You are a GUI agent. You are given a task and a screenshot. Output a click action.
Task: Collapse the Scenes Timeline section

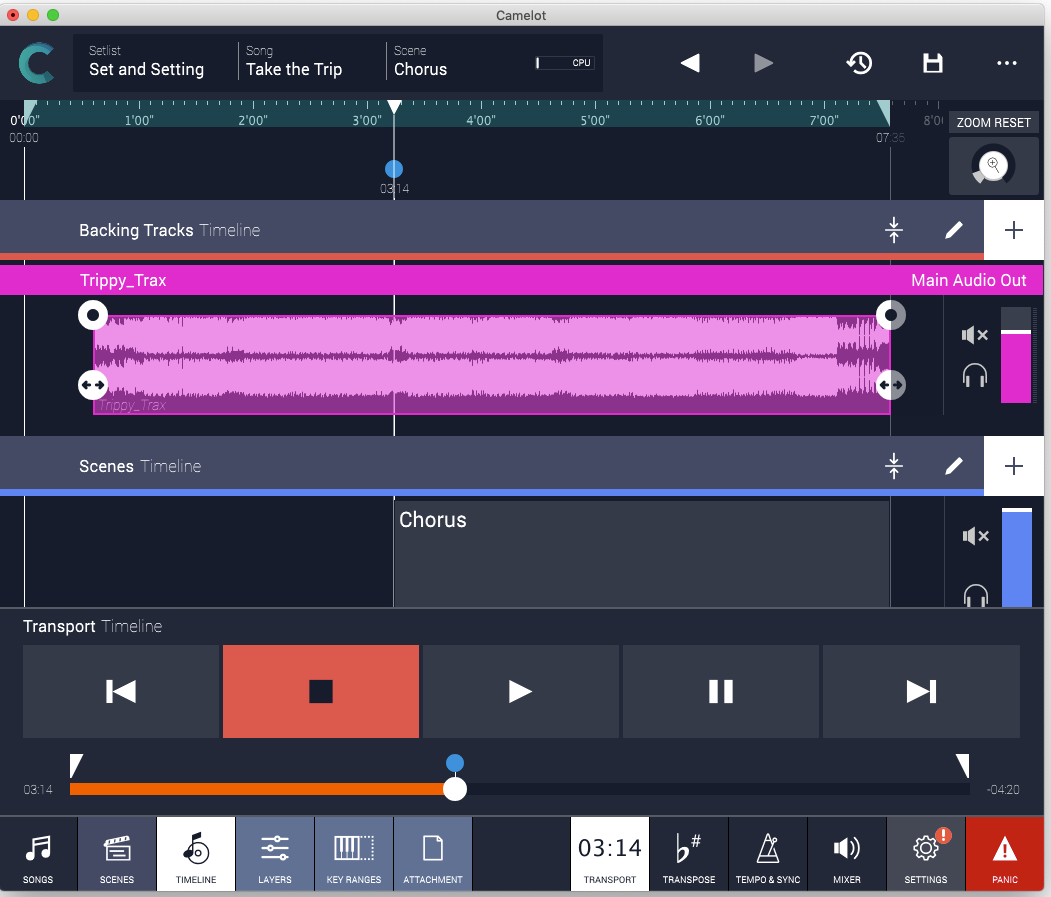[x=893, y=465]
